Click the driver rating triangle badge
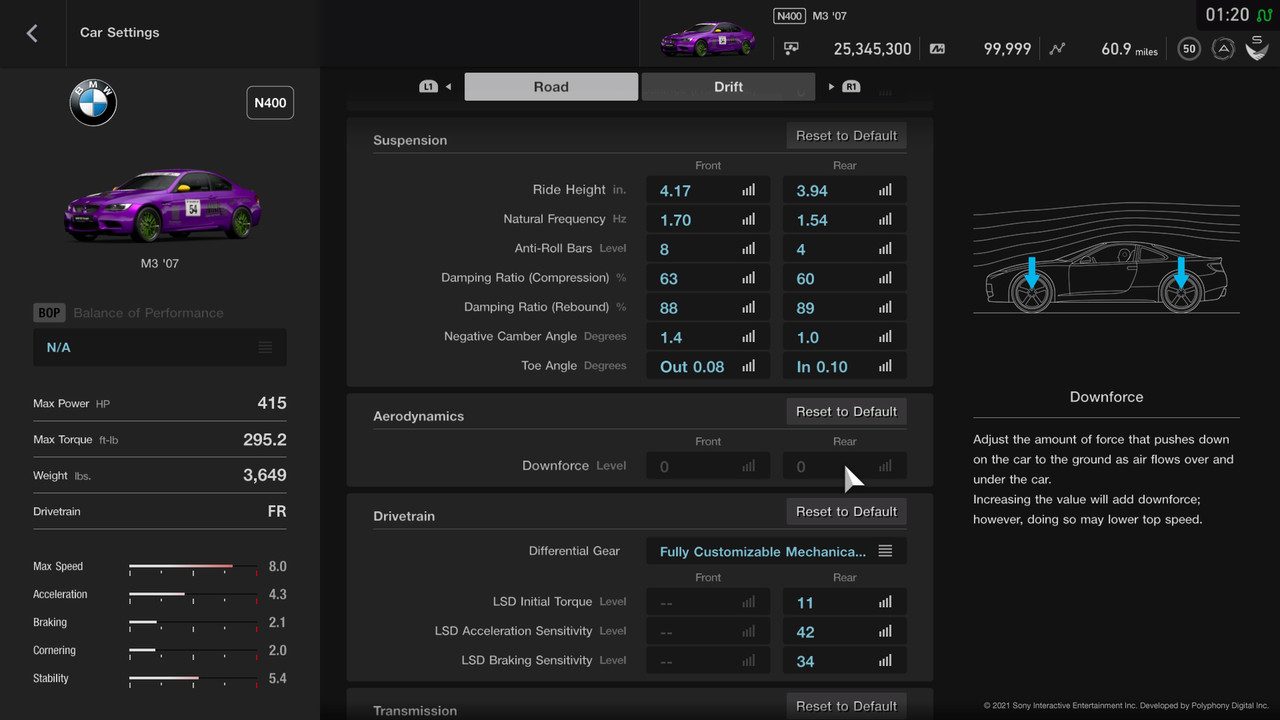This screenshot has width=1280, height=720. [1223, 48]
